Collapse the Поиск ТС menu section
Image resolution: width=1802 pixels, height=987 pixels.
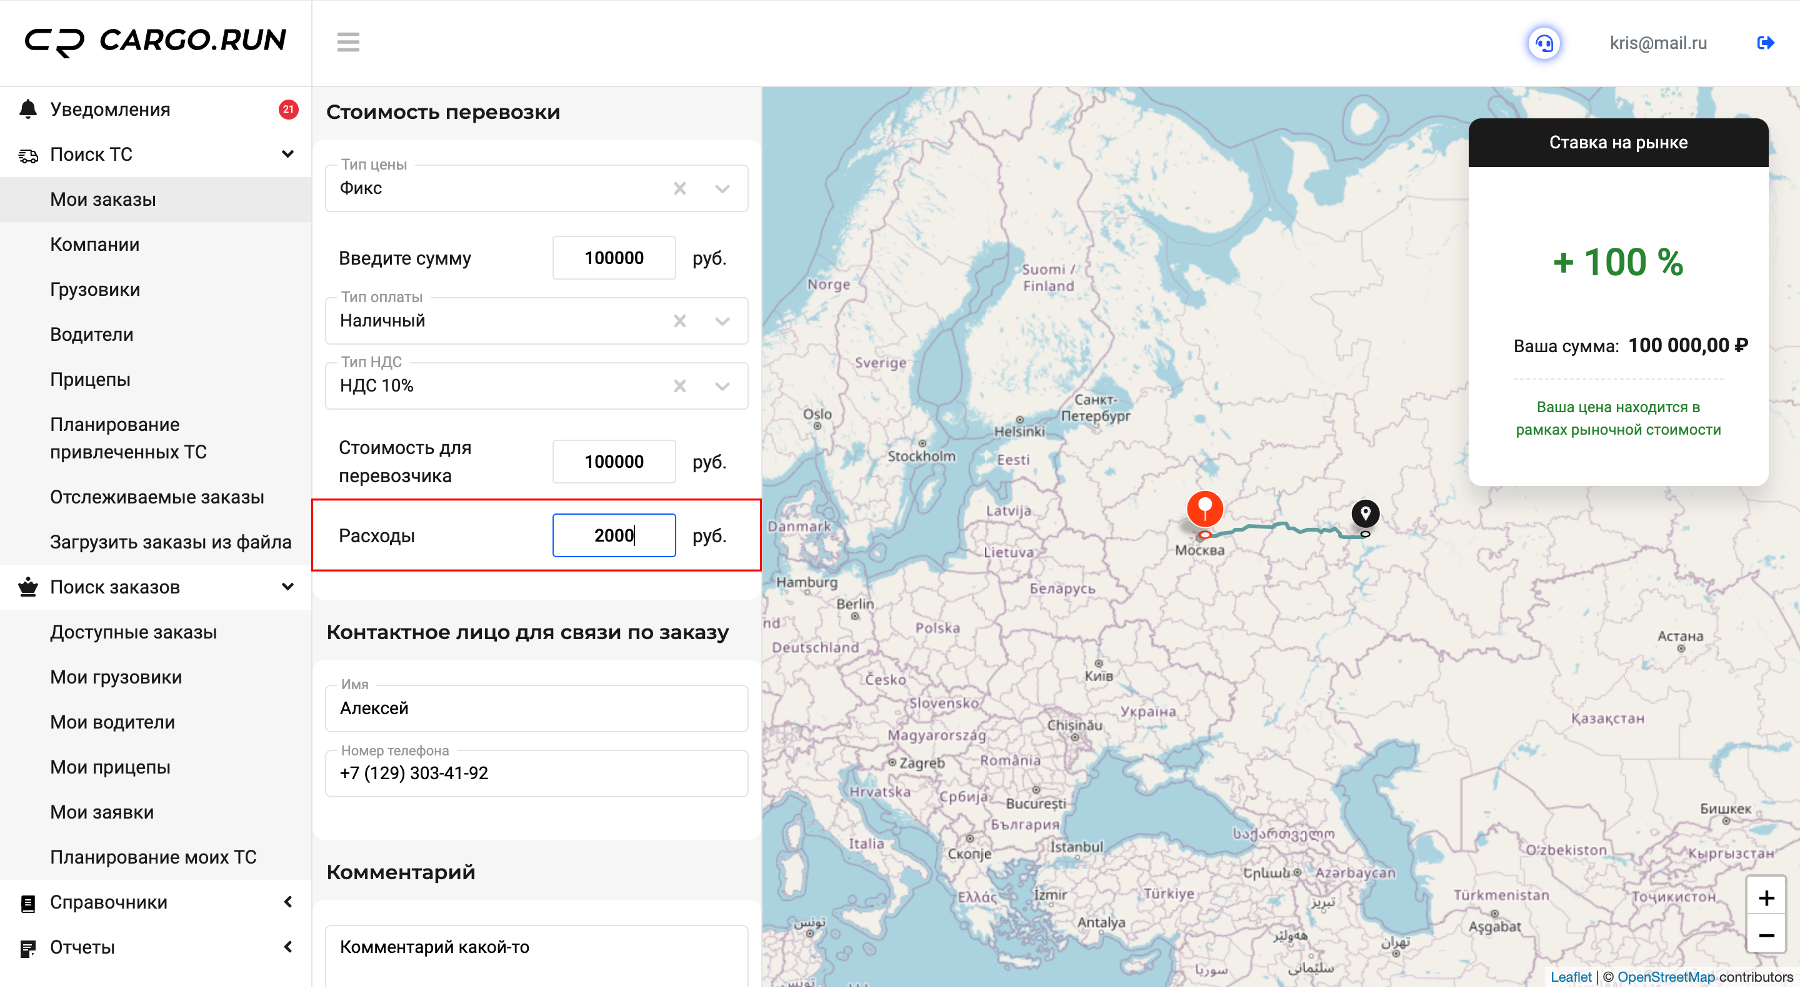click(288, 154)
